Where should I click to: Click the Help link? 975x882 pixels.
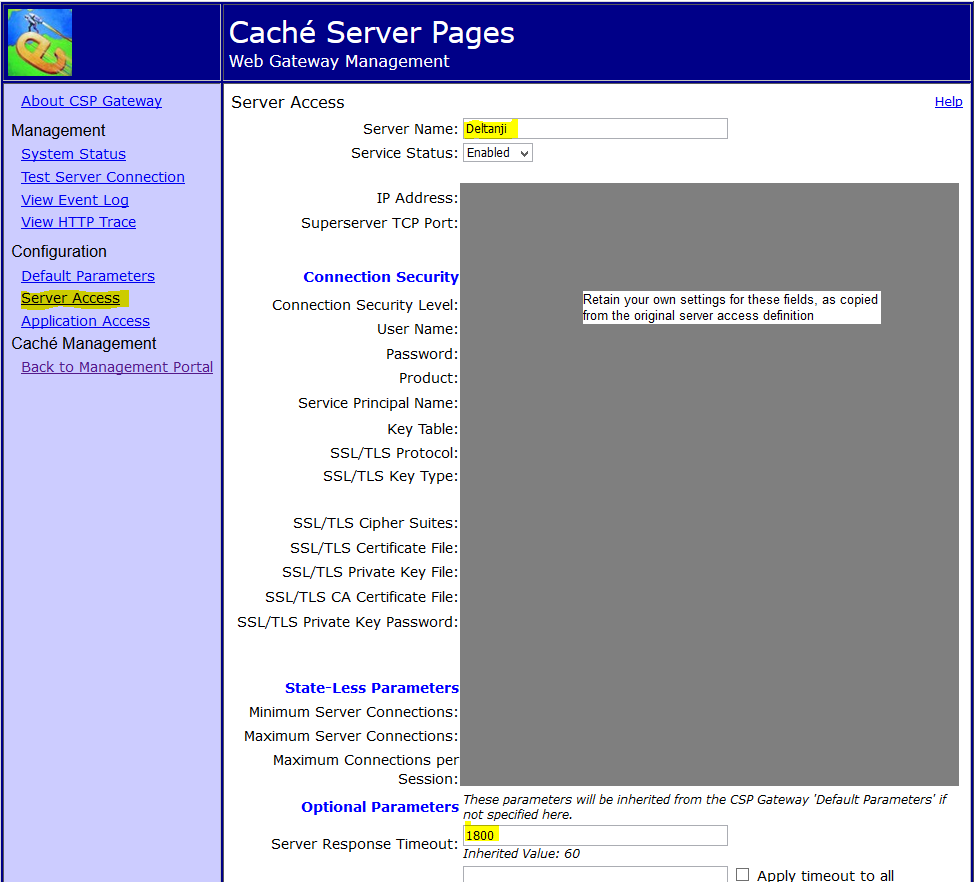coord(948,102)
